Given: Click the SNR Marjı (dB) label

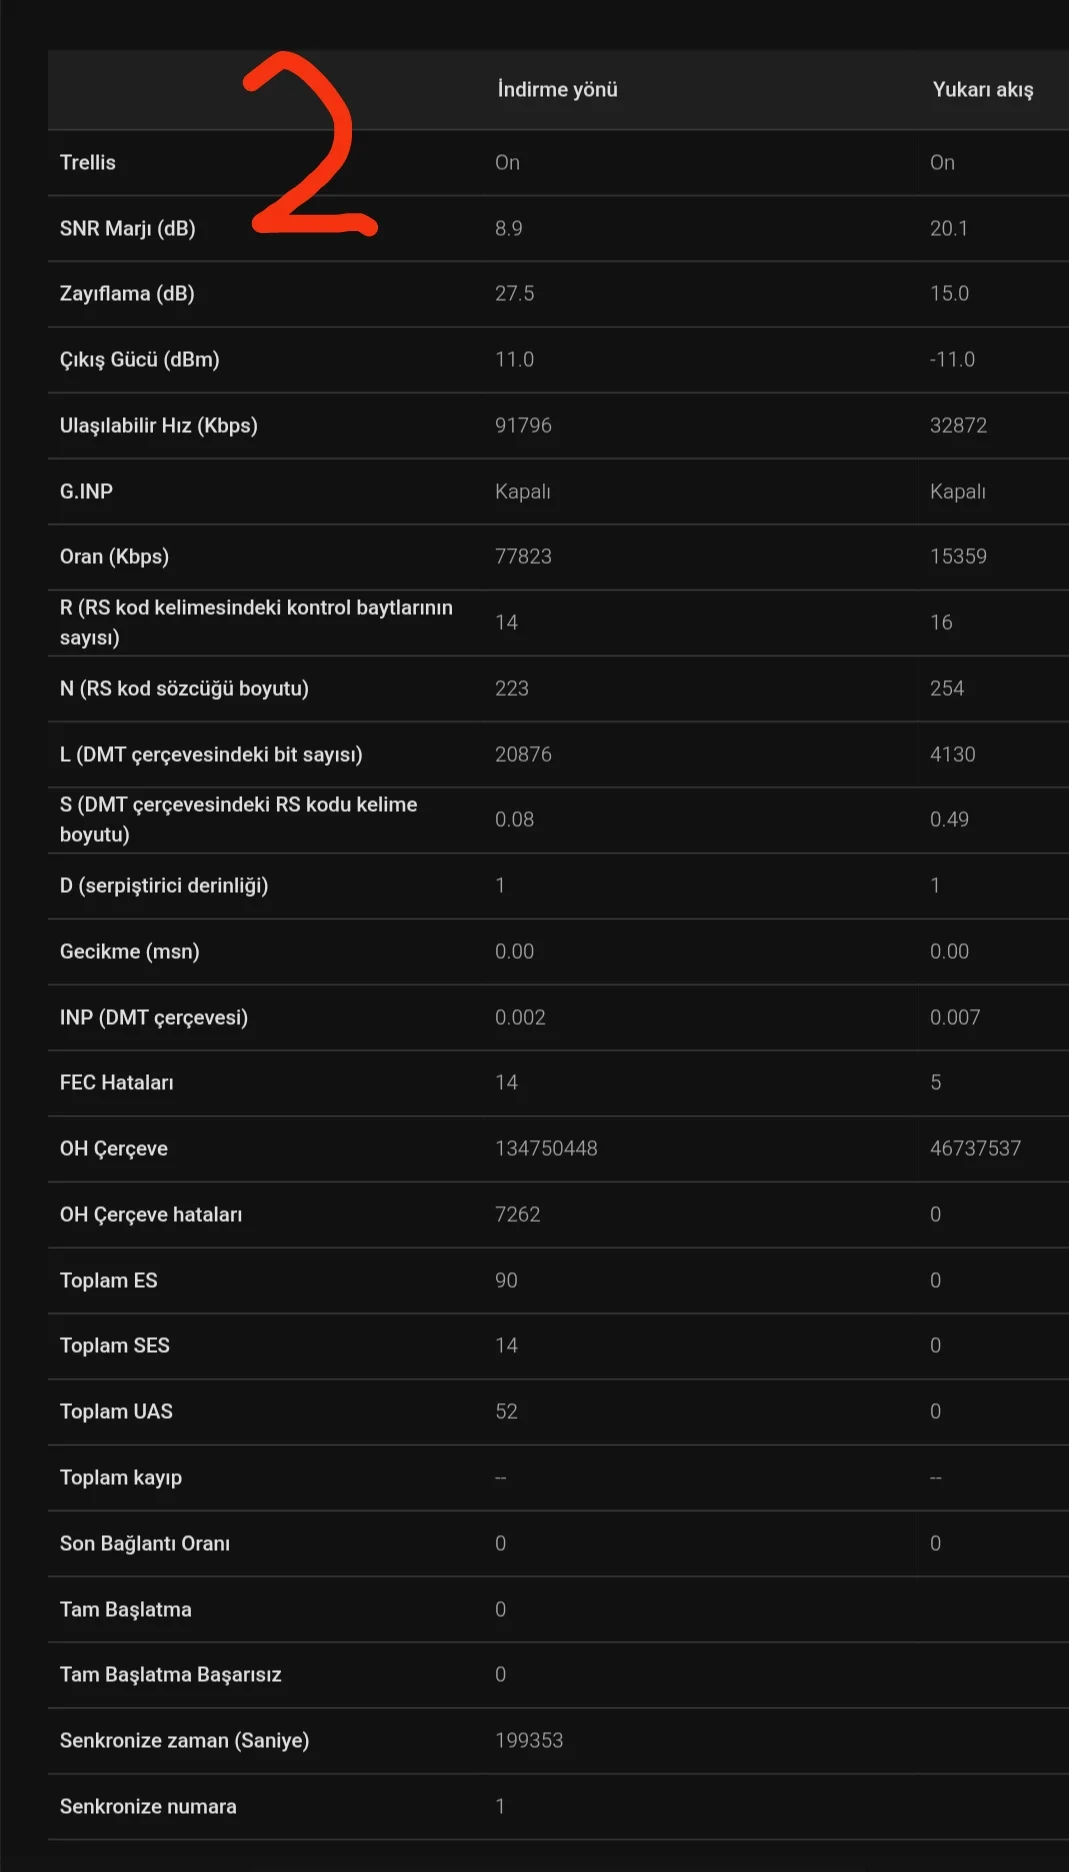Looking at the screenshot, I should pos(127,229).
